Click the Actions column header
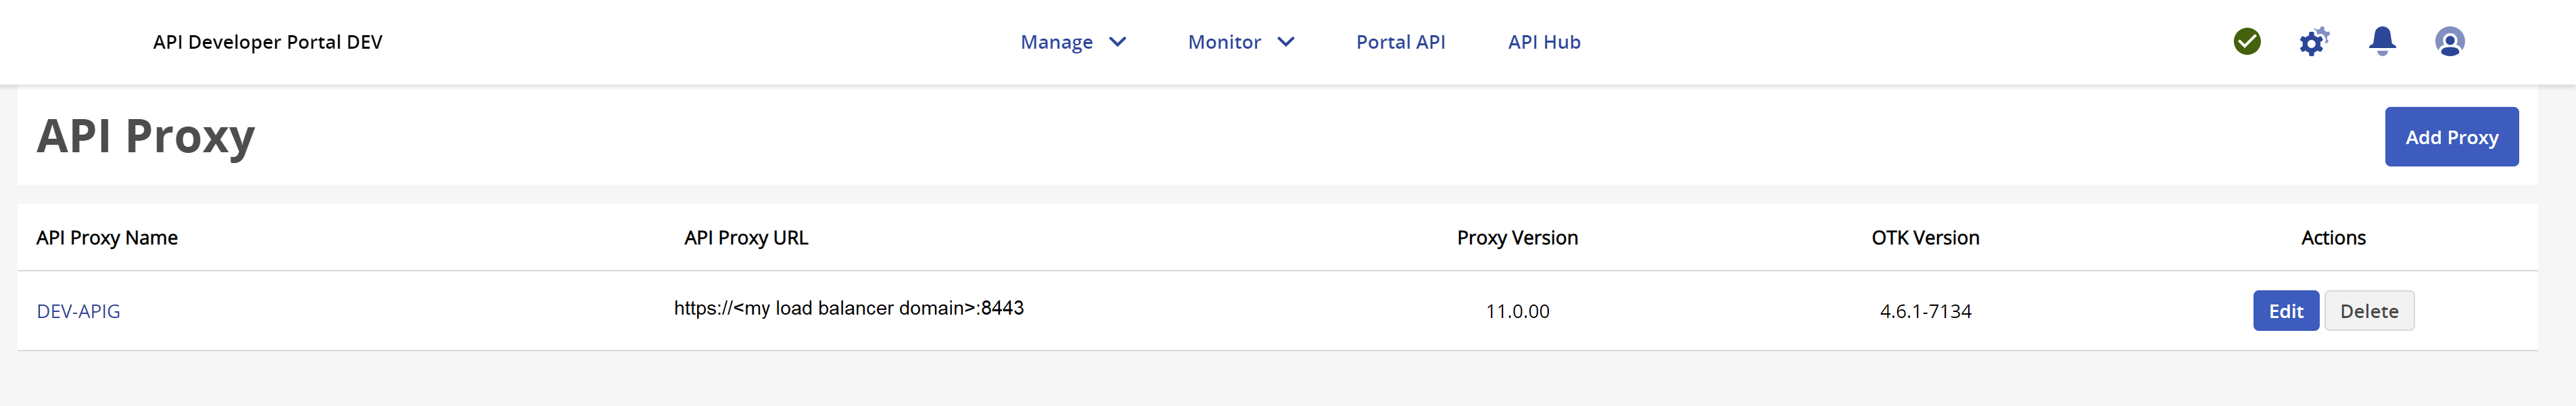 pyautogui.click(x=2333, y=238)
